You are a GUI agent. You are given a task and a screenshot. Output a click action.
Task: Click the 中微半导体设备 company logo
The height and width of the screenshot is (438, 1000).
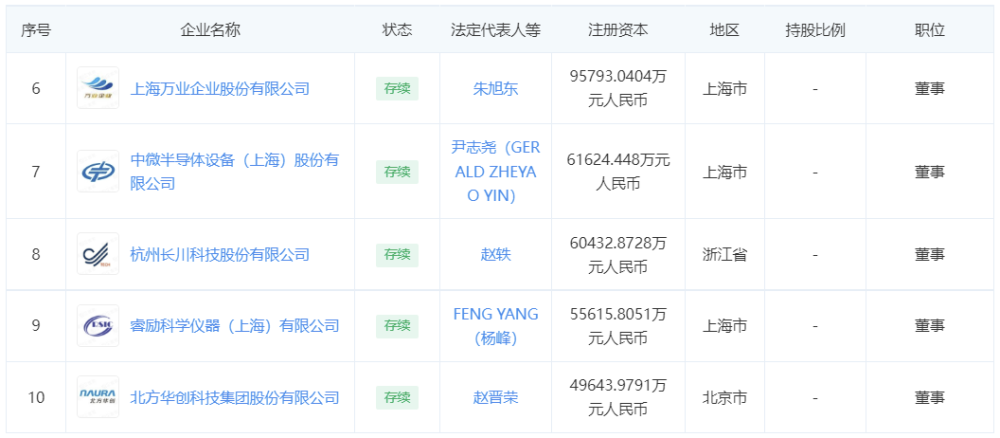click(x=98, y=172)
